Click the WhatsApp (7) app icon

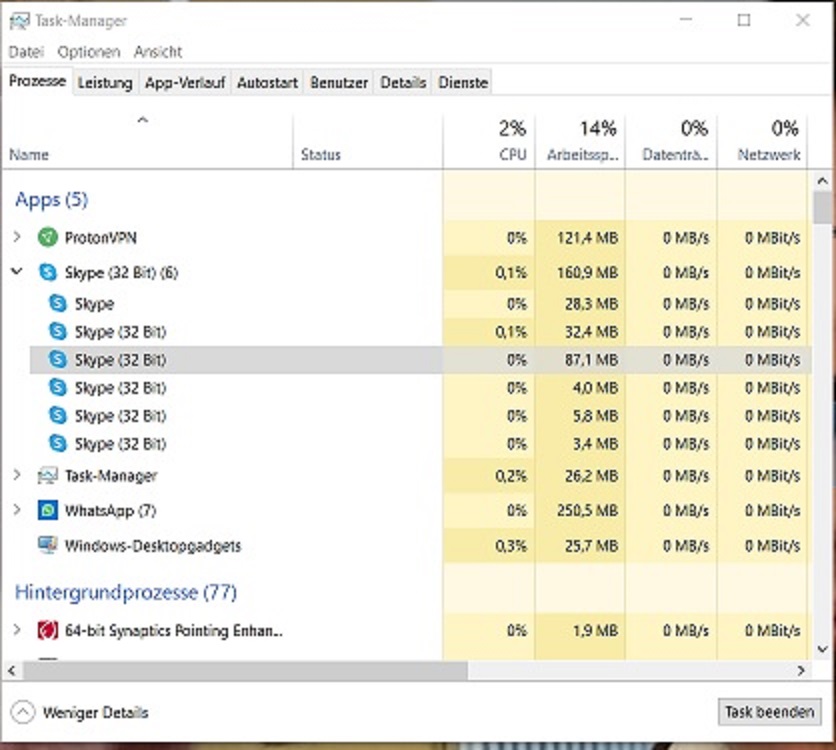[47, 511]
